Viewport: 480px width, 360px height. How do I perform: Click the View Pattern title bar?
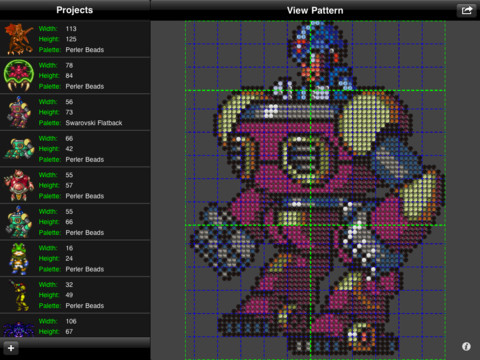(x=315, y=10)
